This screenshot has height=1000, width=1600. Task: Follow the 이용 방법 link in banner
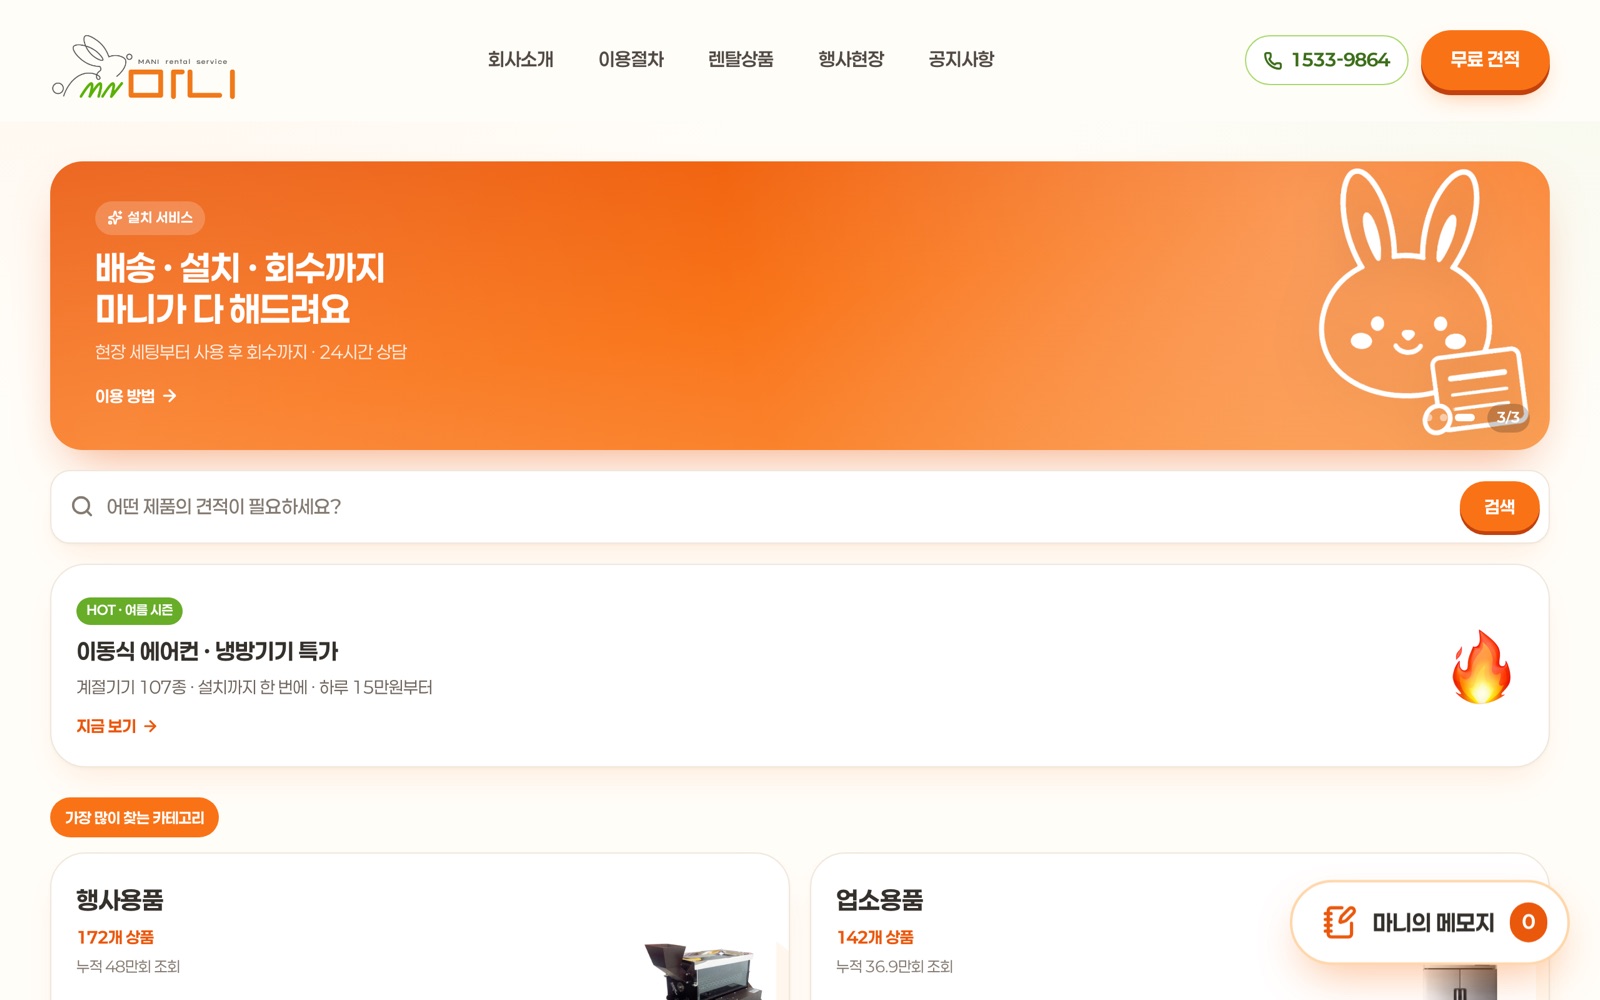pyautogui.click(x=136, y=396)
